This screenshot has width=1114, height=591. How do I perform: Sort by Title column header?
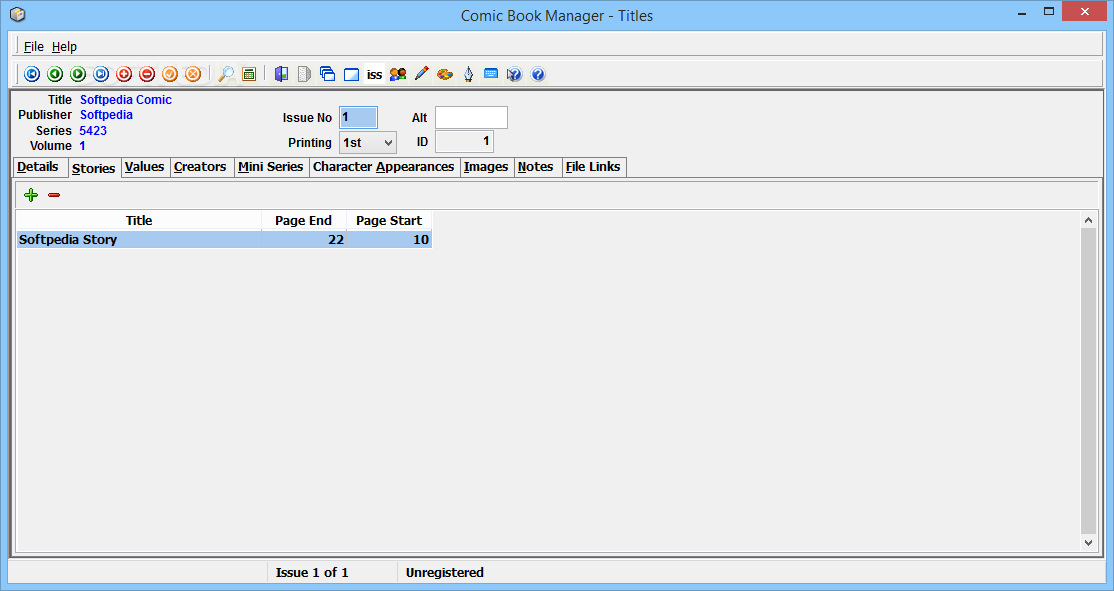pyautogui.click(x=139, y=220)
